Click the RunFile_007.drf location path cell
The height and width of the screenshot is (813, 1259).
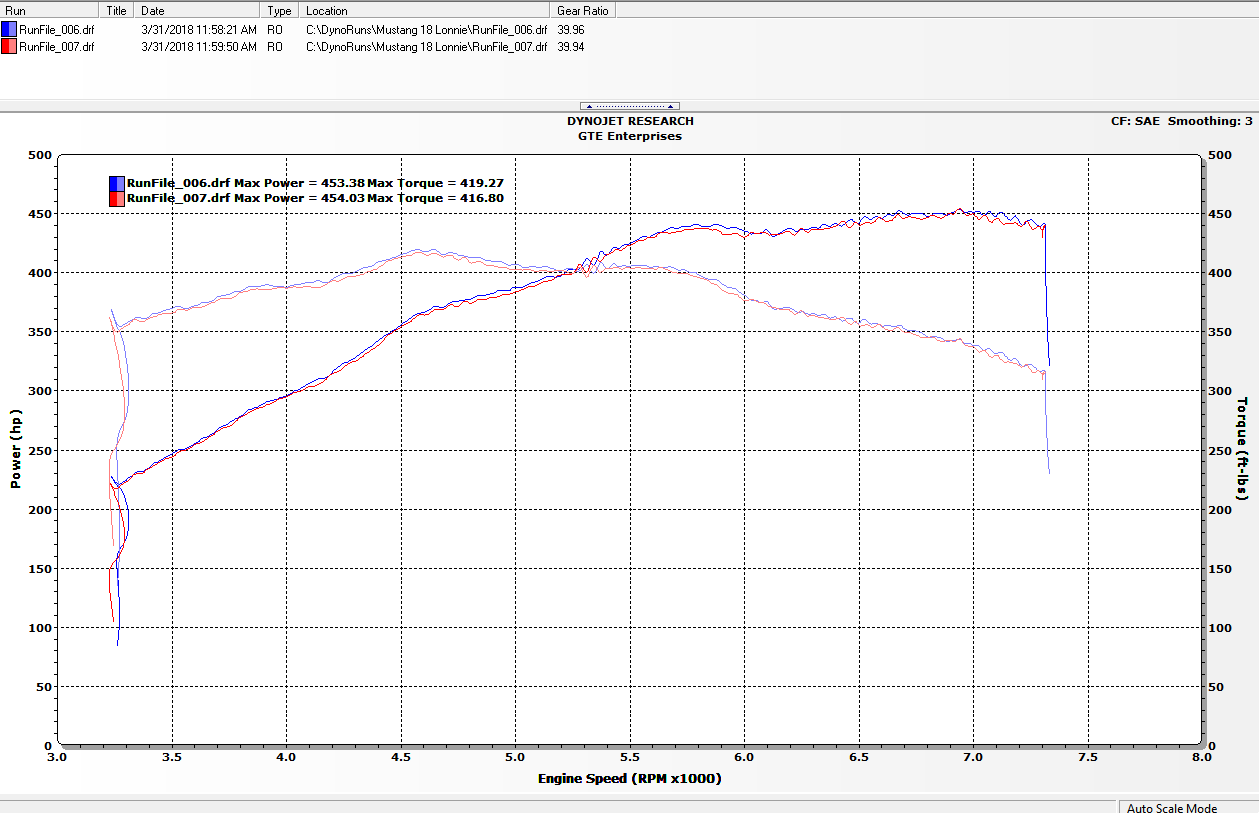coord(426,46)
